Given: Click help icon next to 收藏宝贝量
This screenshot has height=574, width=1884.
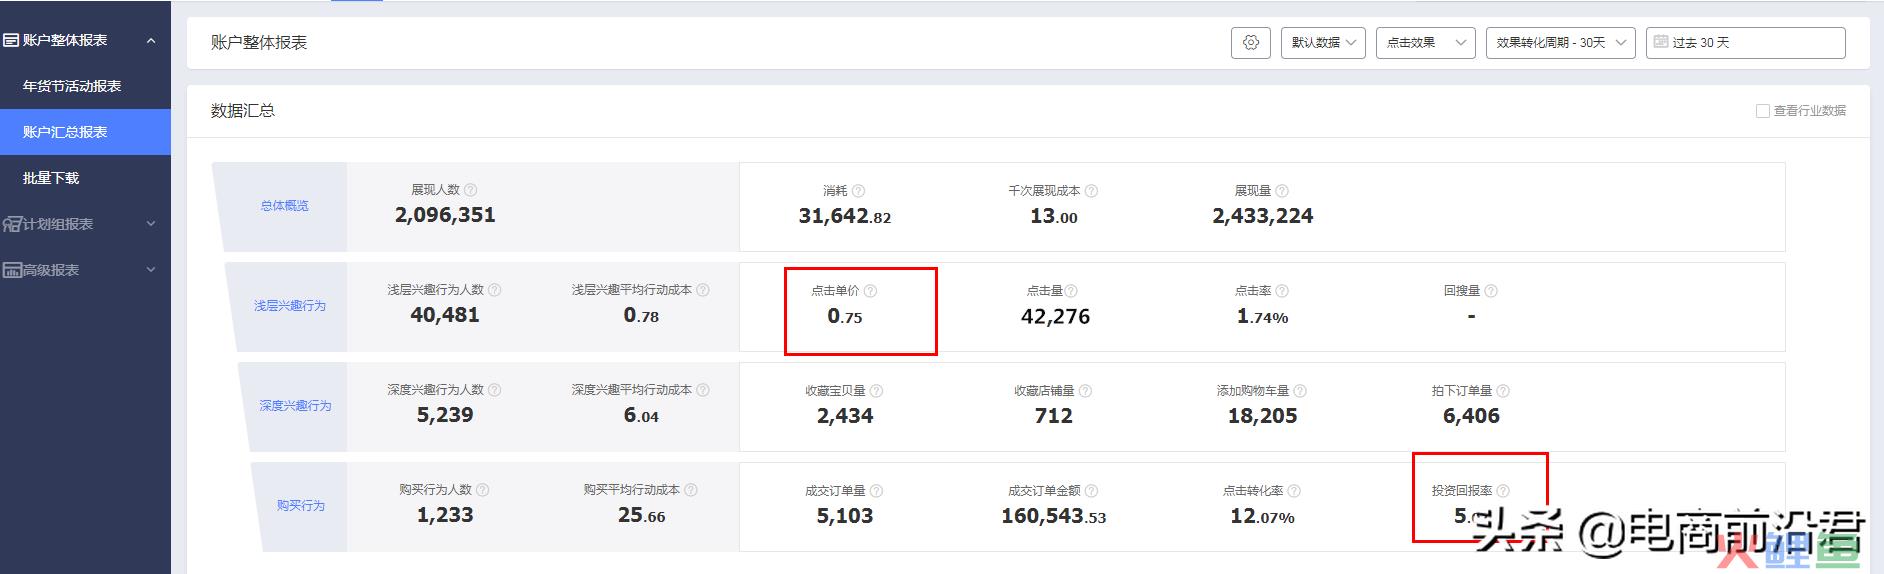Looking at the screenshot, I should click(x=876, y=391).
